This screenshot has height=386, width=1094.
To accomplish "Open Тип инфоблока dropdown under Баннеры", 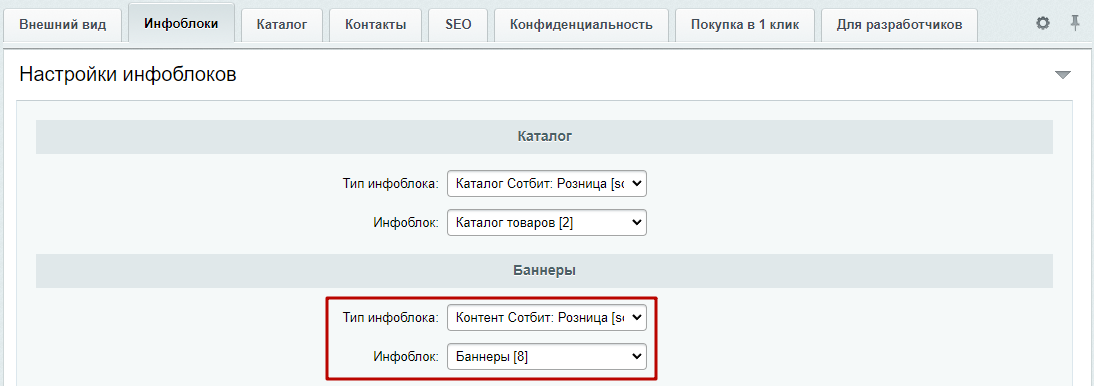I will coord(547,318).
